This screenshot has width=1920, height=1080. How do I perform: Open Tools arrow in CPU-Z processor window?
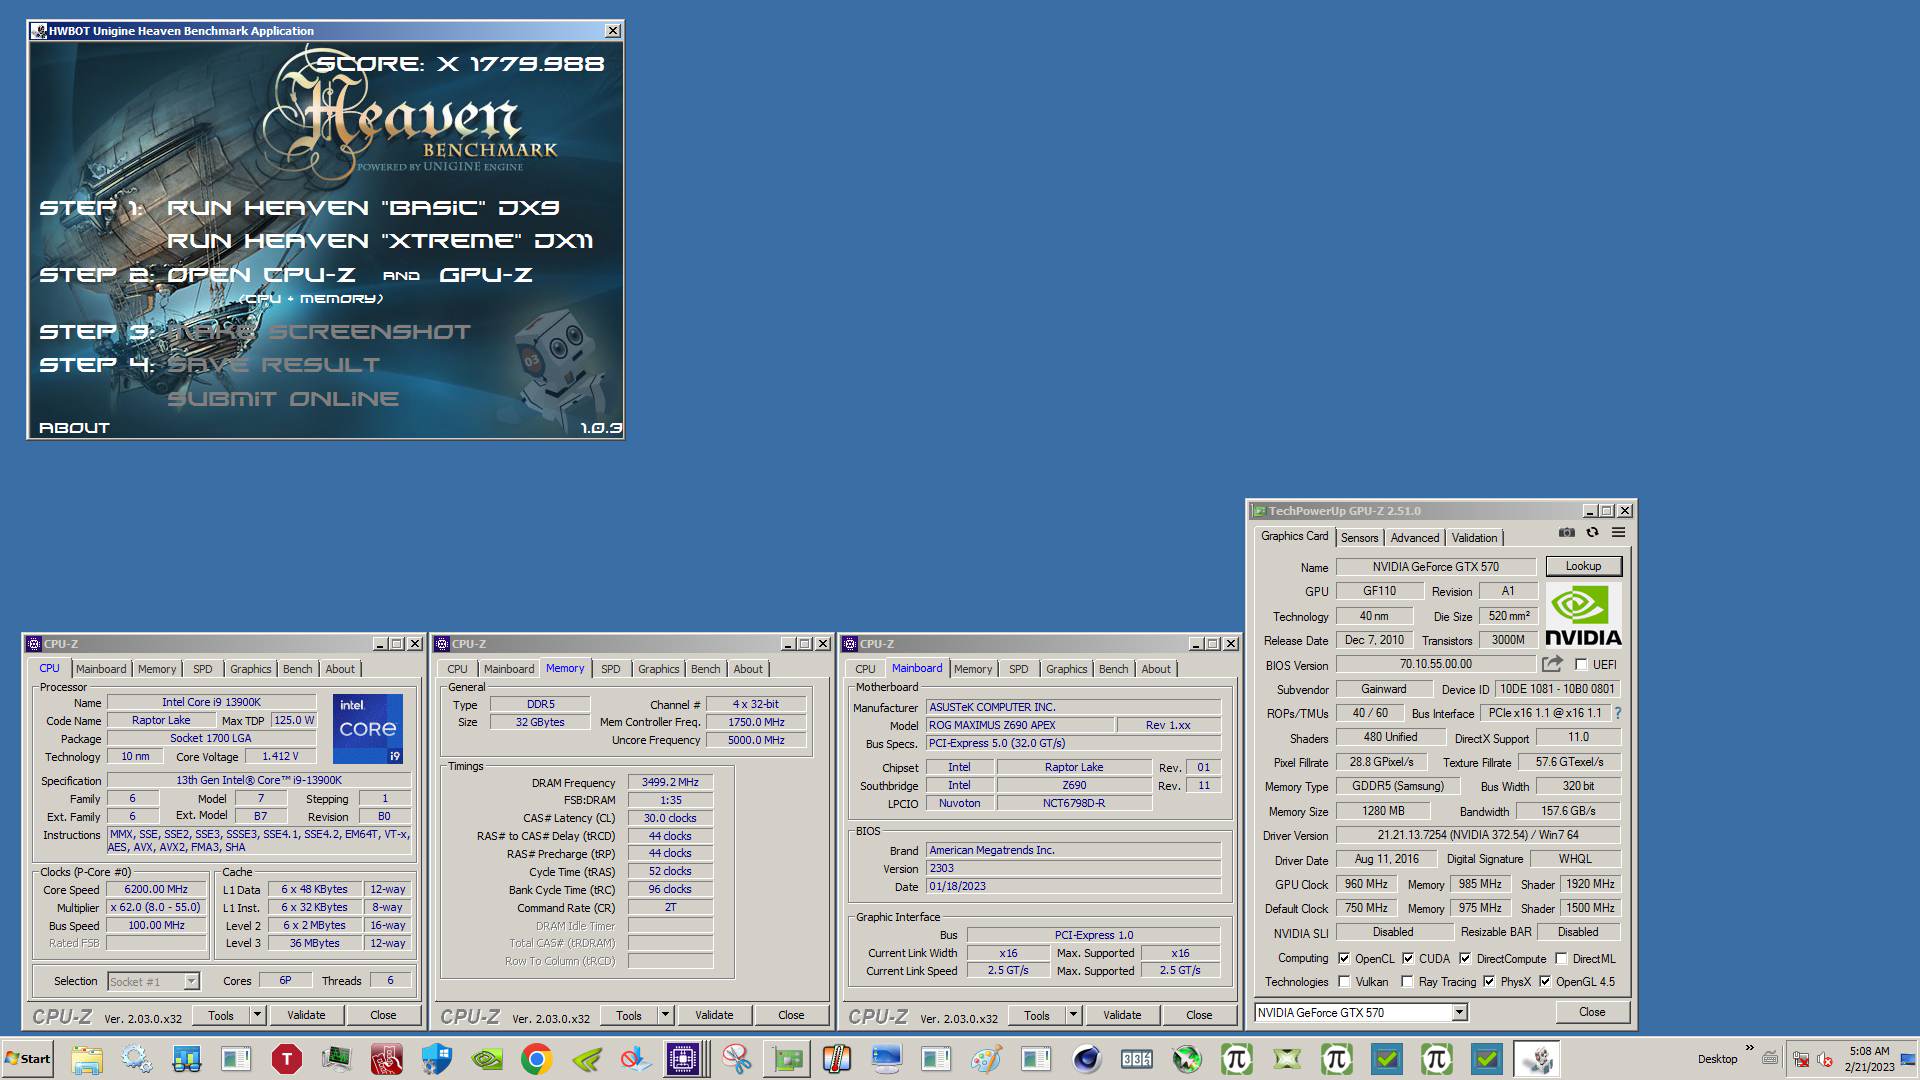(257, 1015)
